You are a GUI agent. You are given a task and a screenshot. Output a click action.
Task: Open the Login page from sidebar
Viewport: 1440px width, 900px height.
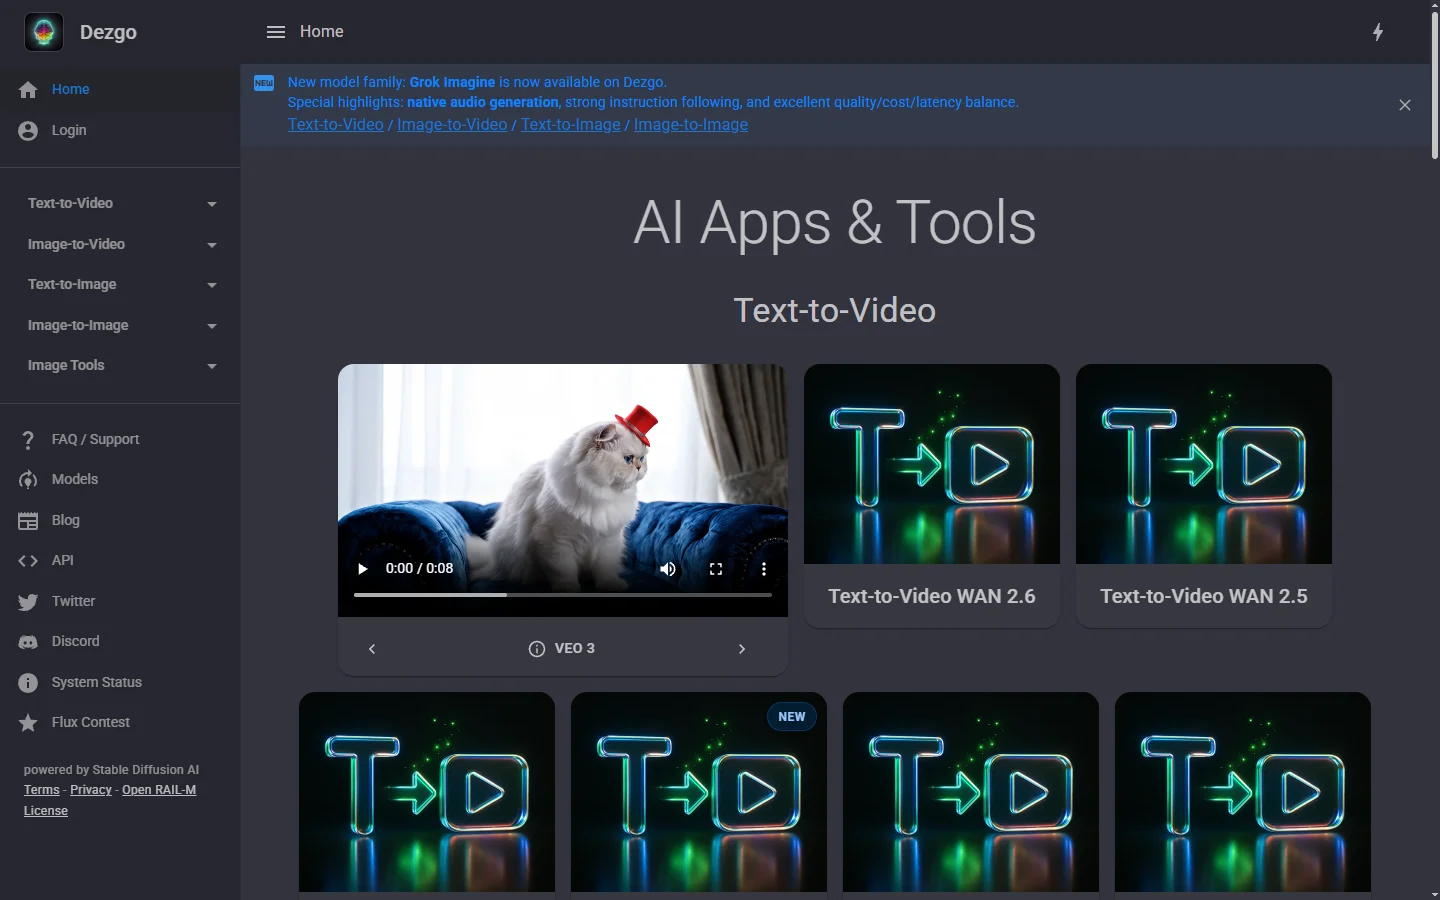click(x=120, y=130)
